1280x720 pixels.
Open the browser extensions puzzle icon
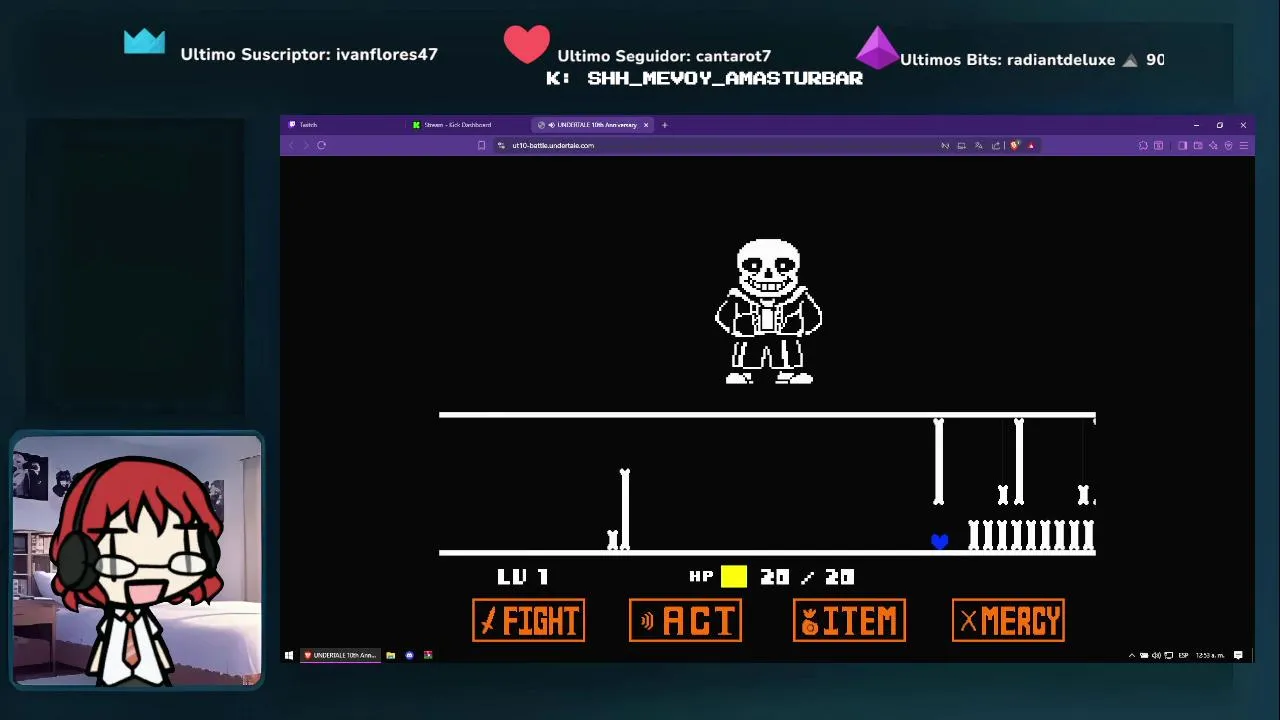pos(1143,145)
